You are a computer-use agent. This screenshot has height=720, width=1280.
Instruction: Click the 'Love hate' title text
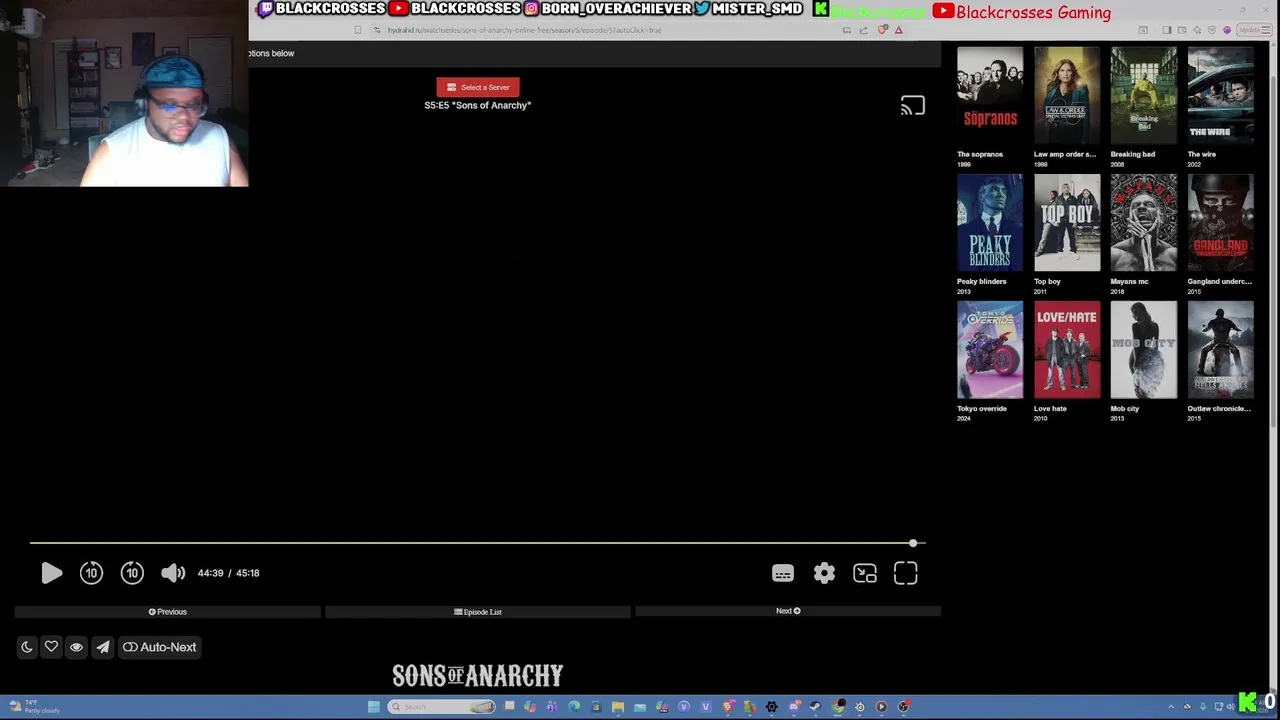click(1050, 408)
